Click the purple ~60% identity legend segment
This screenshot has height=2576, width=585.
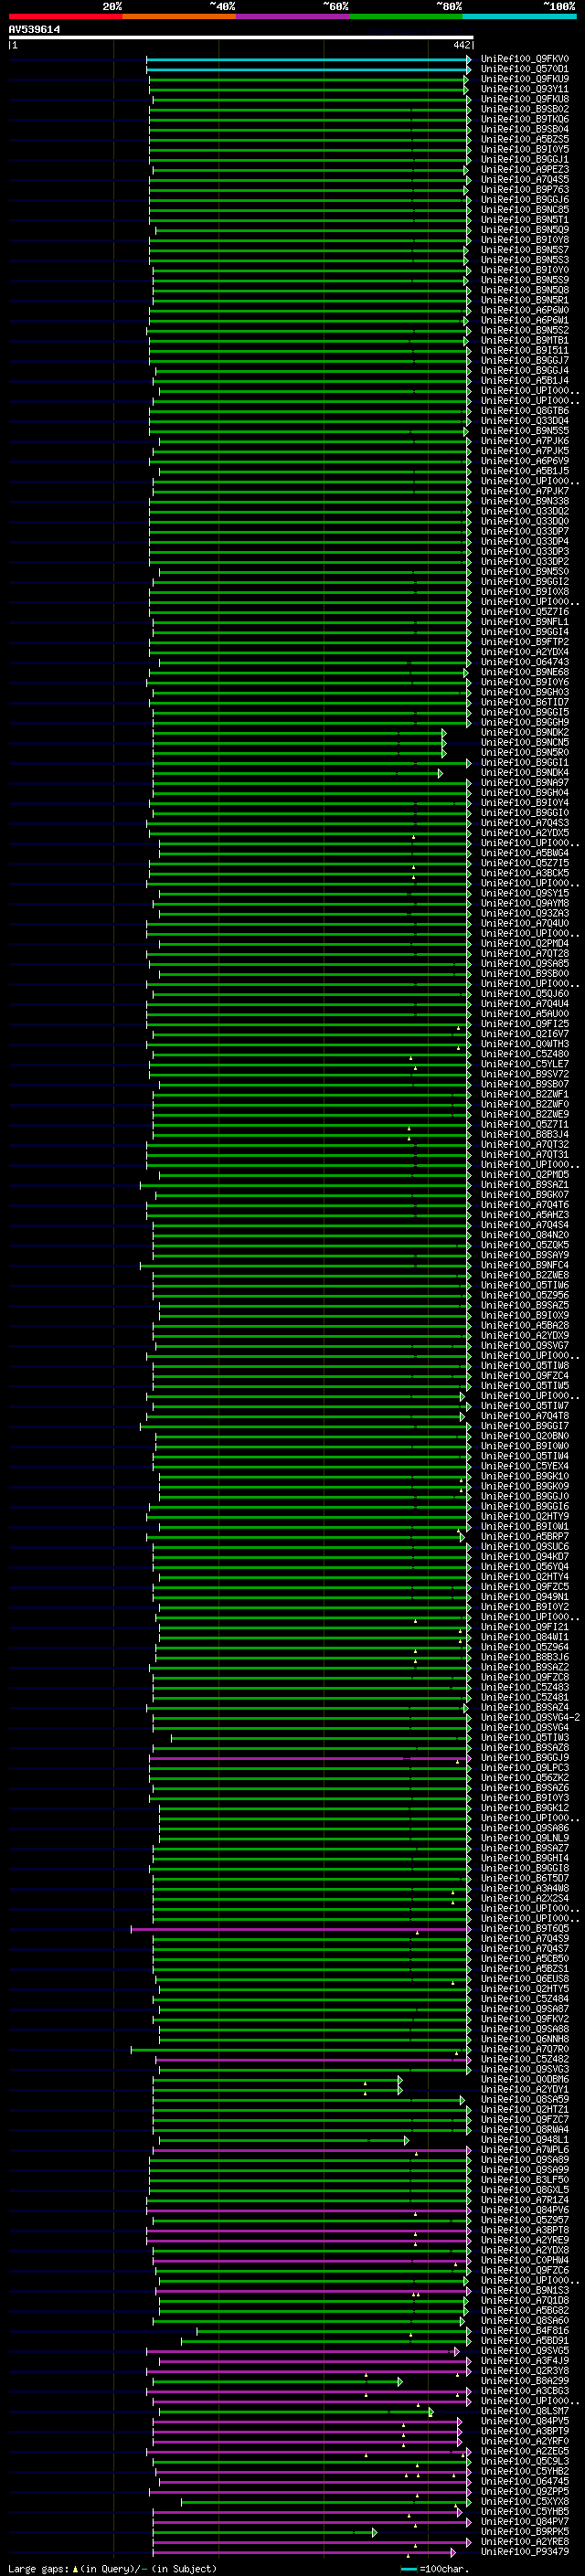click(293, 16)
